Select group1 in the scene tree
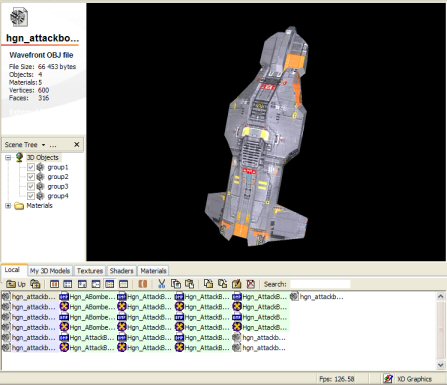This screenshot has height=385, width=447. pyautogui.click(x=58, y=167)
